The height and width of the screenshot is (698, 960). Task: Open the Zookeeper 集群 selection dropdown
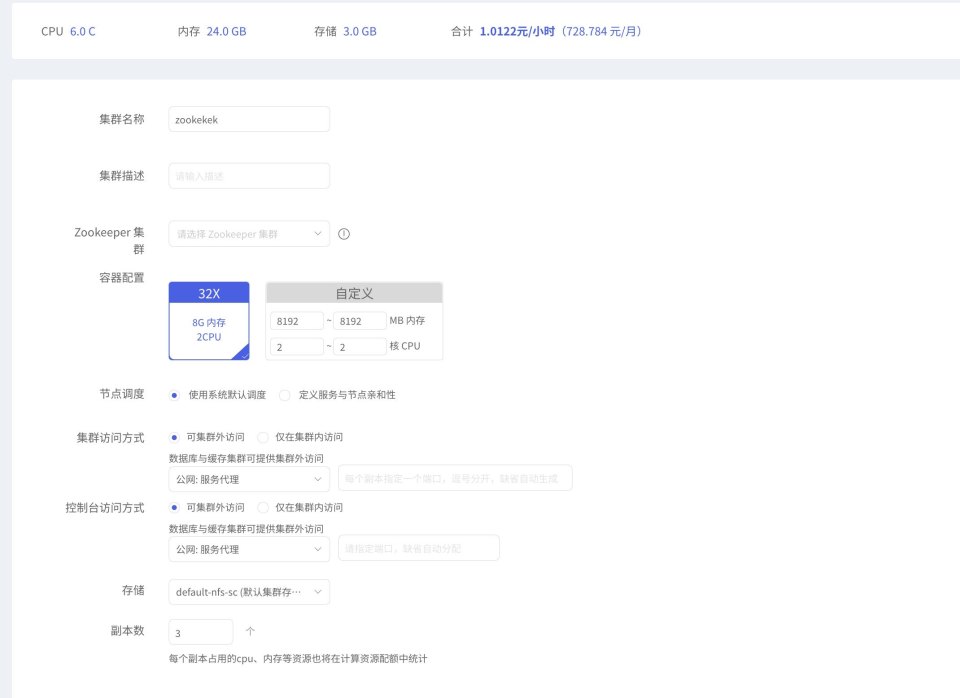249,234
